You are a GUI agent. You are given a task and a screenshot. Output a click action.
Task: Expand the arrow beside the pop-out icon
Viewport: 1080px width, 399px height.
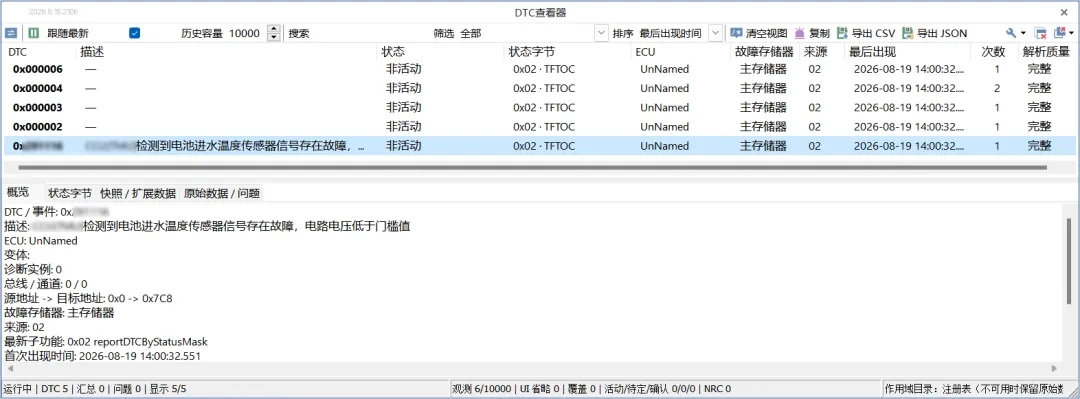[1072, 33]
